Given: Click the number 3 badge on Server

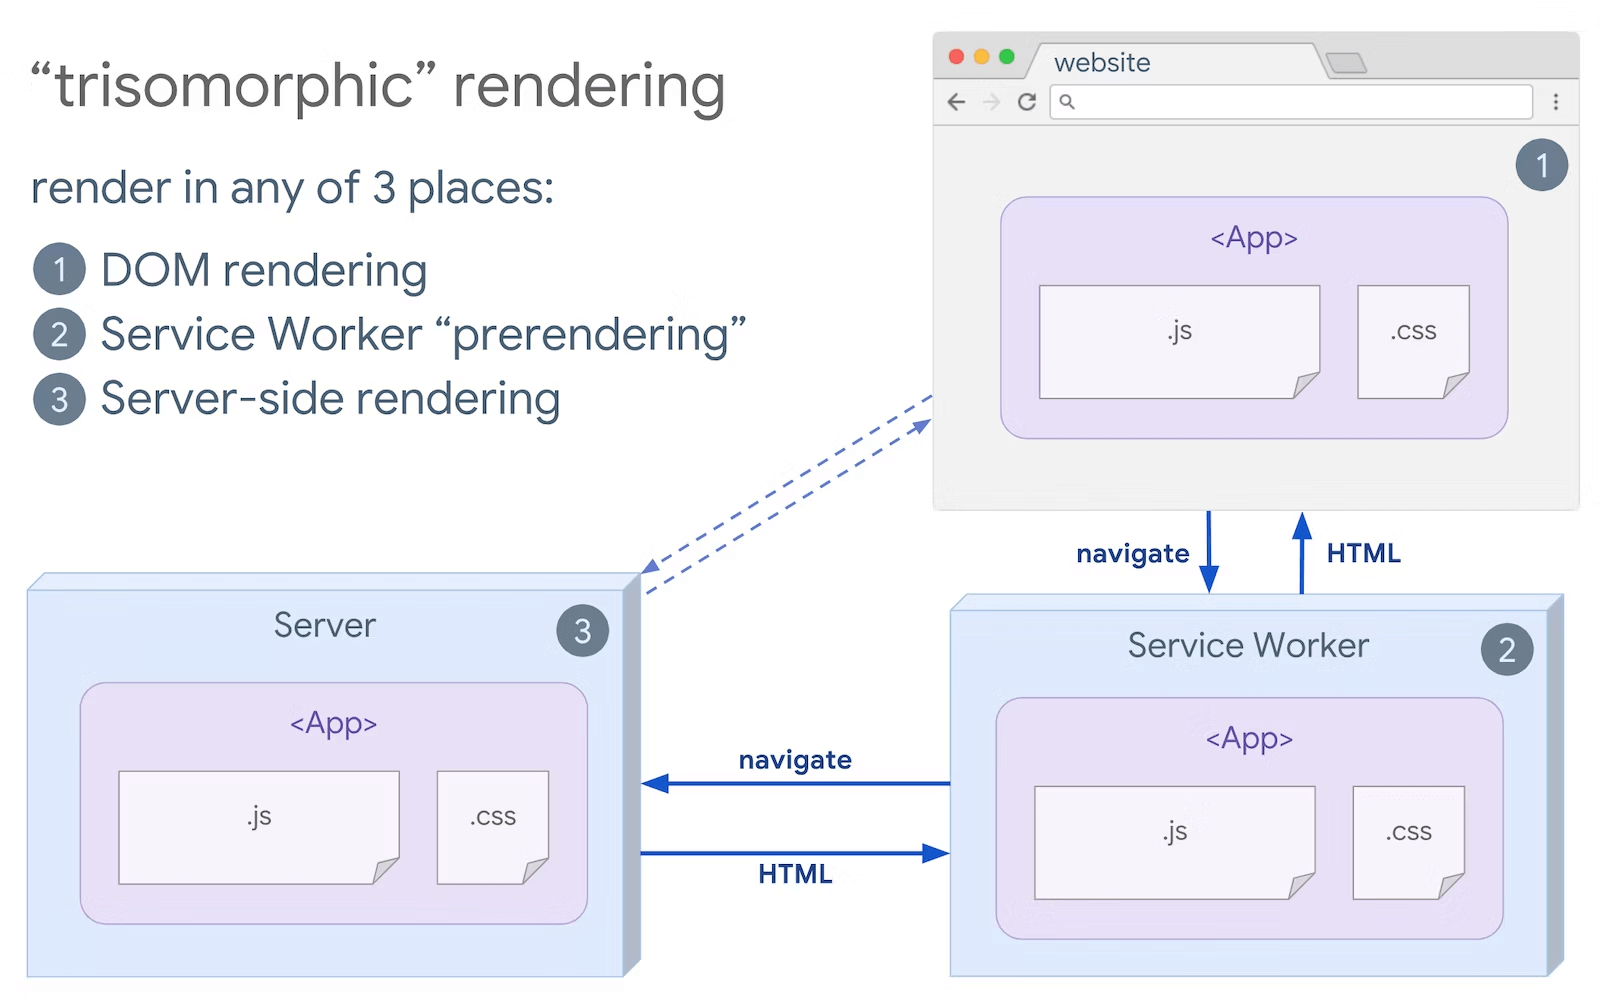Looking at the screenshot, I should [x=583, y=631].
